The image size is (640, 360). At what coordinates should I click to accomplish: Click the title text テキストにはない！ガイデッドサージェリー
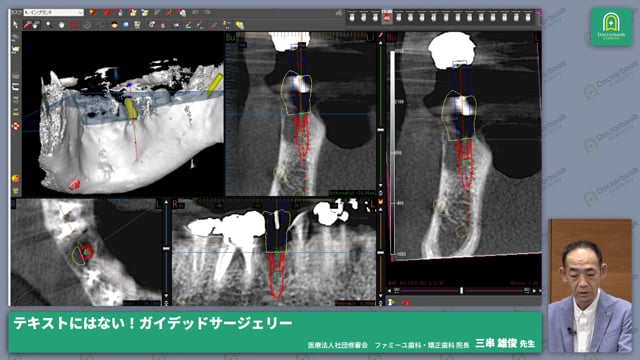153,323
